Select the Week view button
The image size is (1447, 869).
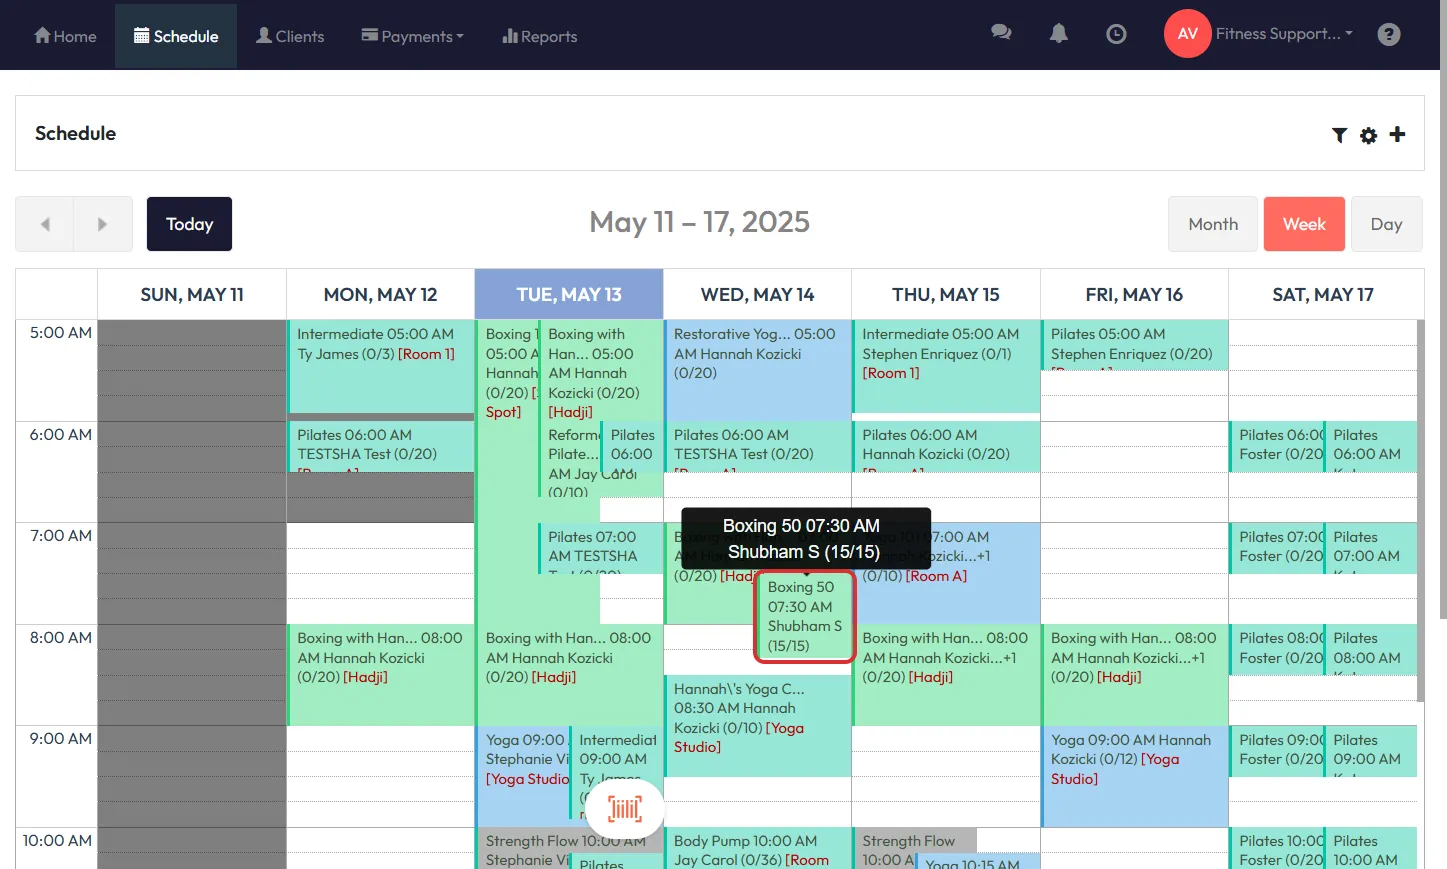[1303, 224]
